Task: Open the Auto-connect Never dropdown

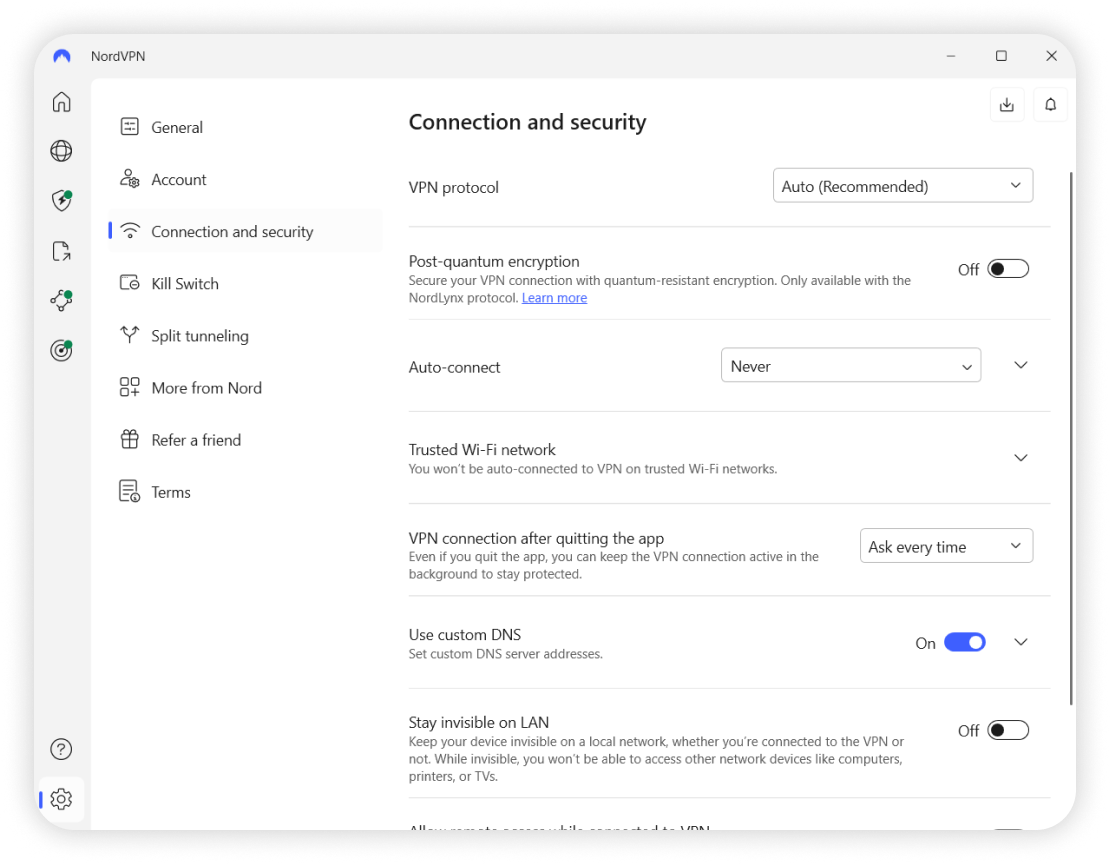Action: pyautogui.click(x=850, y=366)
